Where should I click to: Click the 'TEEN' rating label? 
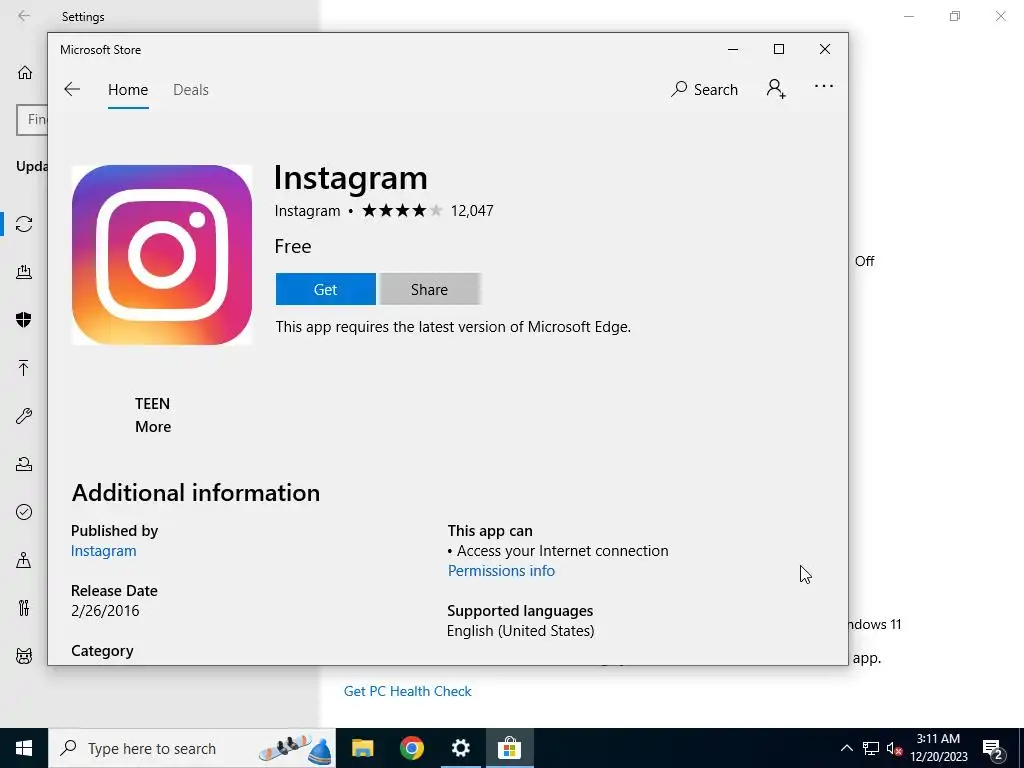pos(152,404)
